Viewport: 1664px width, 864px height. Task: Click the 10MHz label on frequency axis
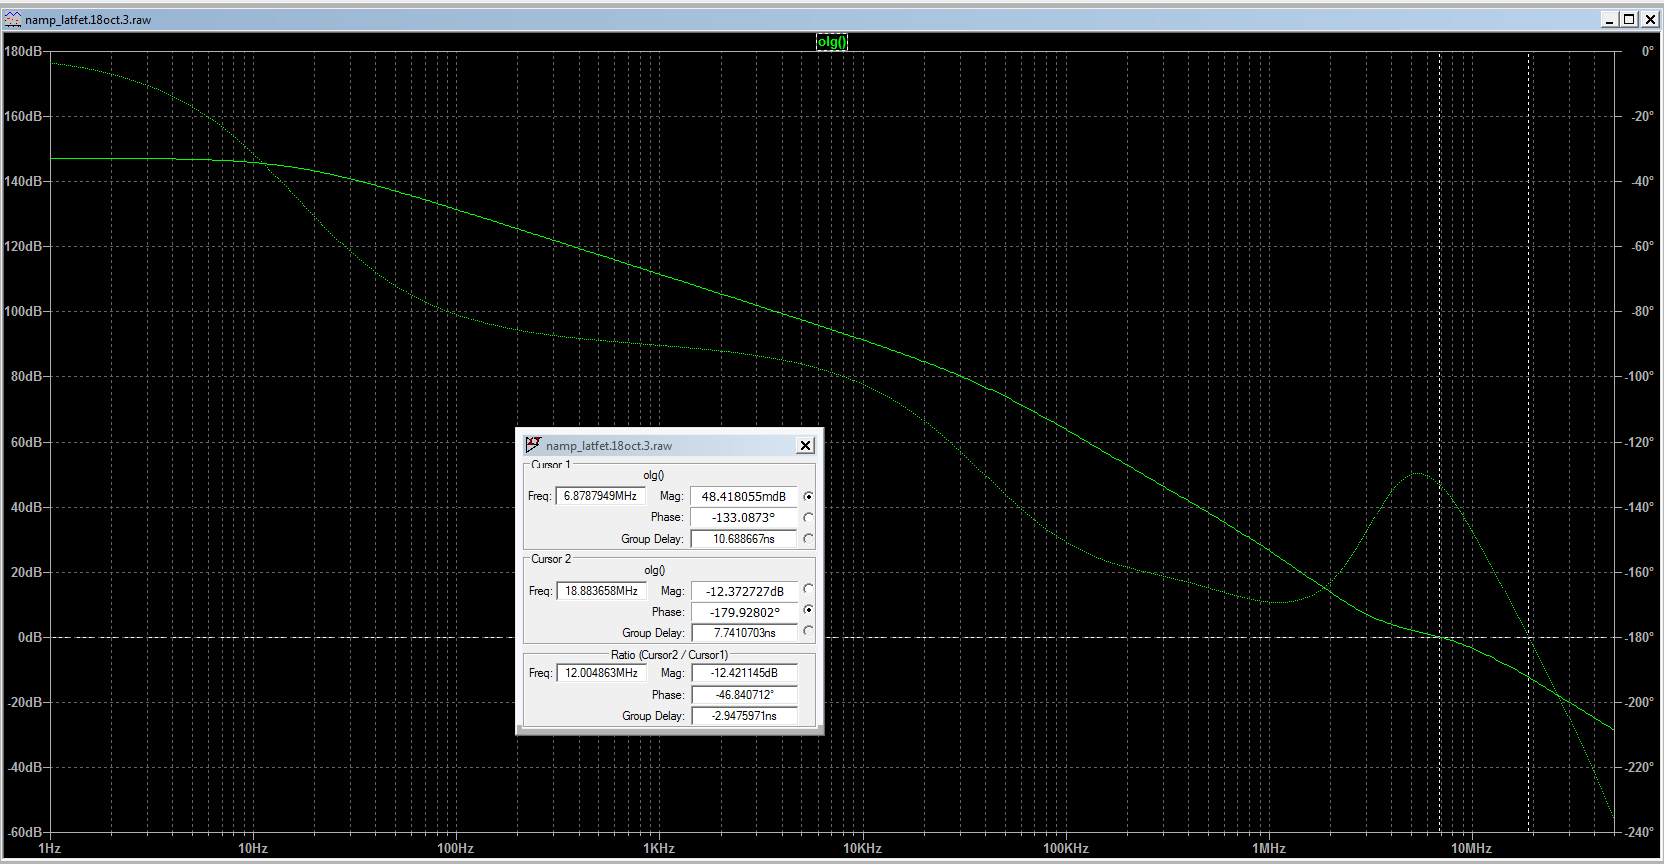1472,848
